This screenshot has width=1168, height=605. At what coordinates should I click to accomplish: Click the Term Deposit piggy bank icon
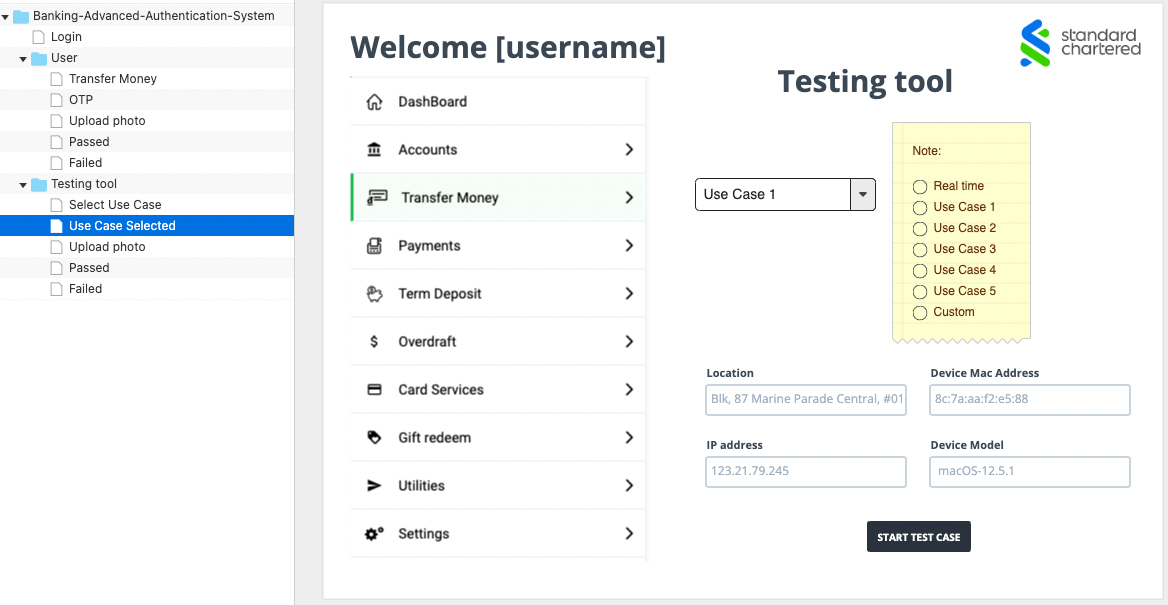374,293
